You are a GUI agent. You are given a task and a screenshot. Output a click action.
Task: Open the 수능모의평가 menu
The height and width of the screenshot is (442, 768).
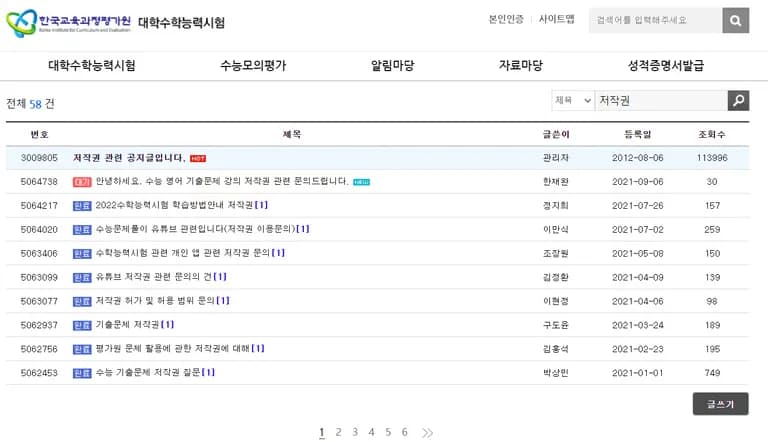tap(252, 65)
